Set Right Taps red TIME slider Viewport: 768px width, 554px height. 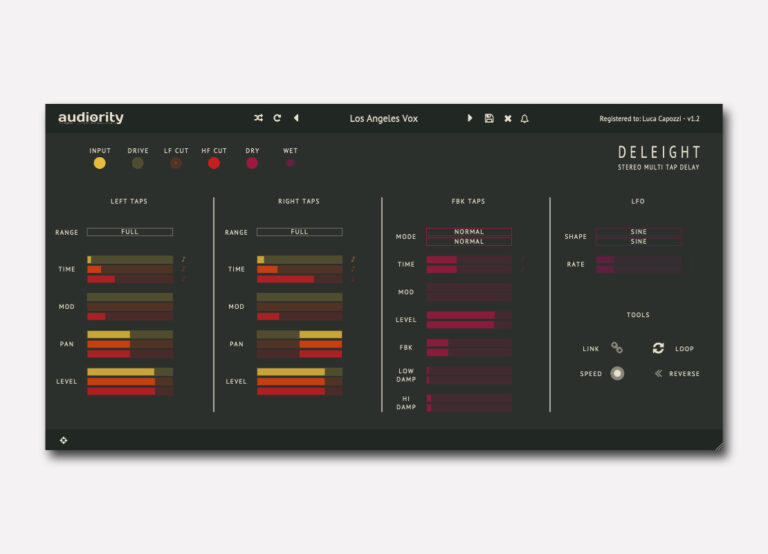tap(299, 279)
